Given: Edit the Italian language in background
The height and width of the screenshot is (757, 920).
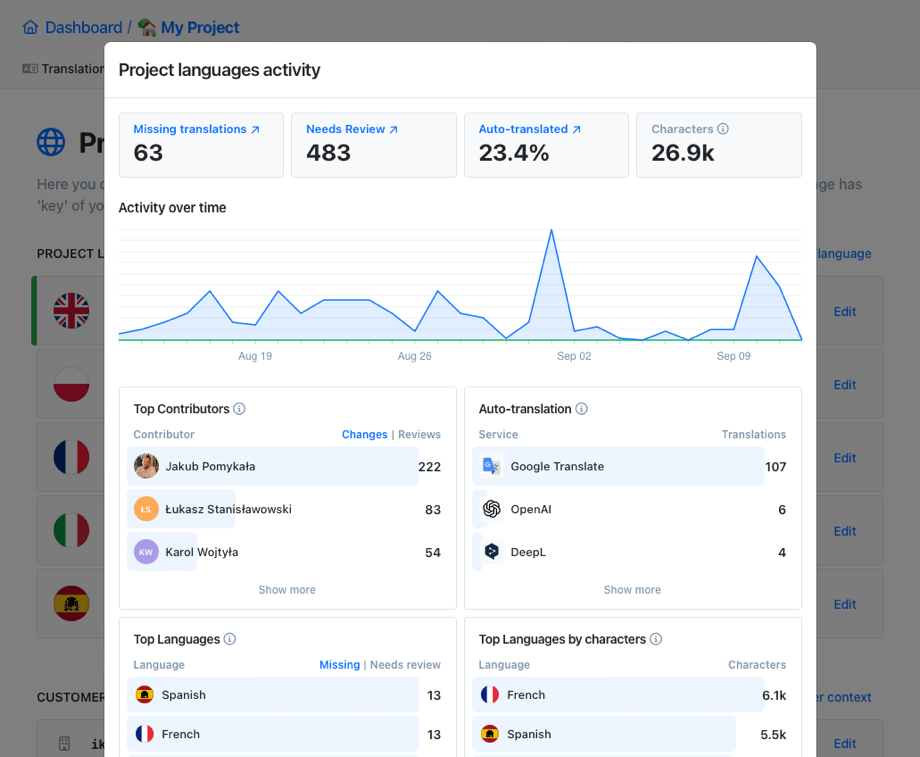Looking at the screenshot, I should [x=844, y=531].
